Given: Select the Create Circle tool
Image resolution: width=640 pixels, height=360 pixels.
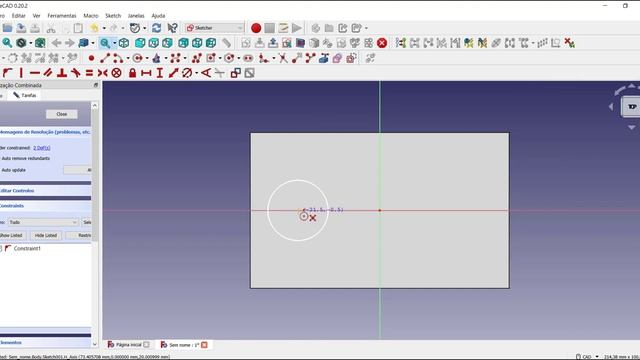Looking at the screenshot, I should tap(138, 58).
